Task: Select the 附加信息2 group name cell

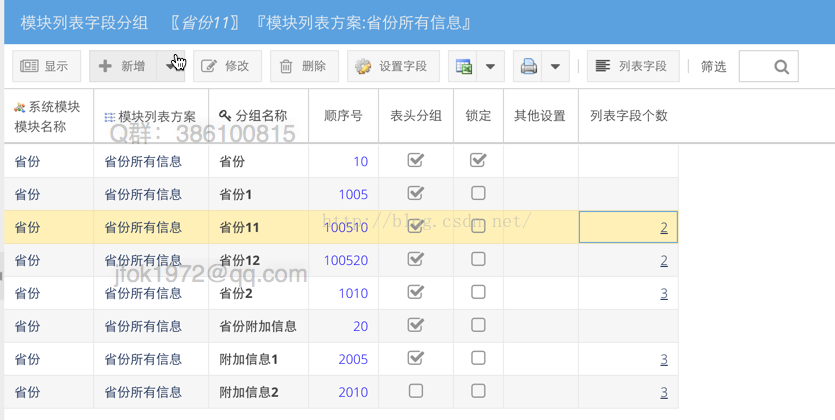Action: pos(258,392)
